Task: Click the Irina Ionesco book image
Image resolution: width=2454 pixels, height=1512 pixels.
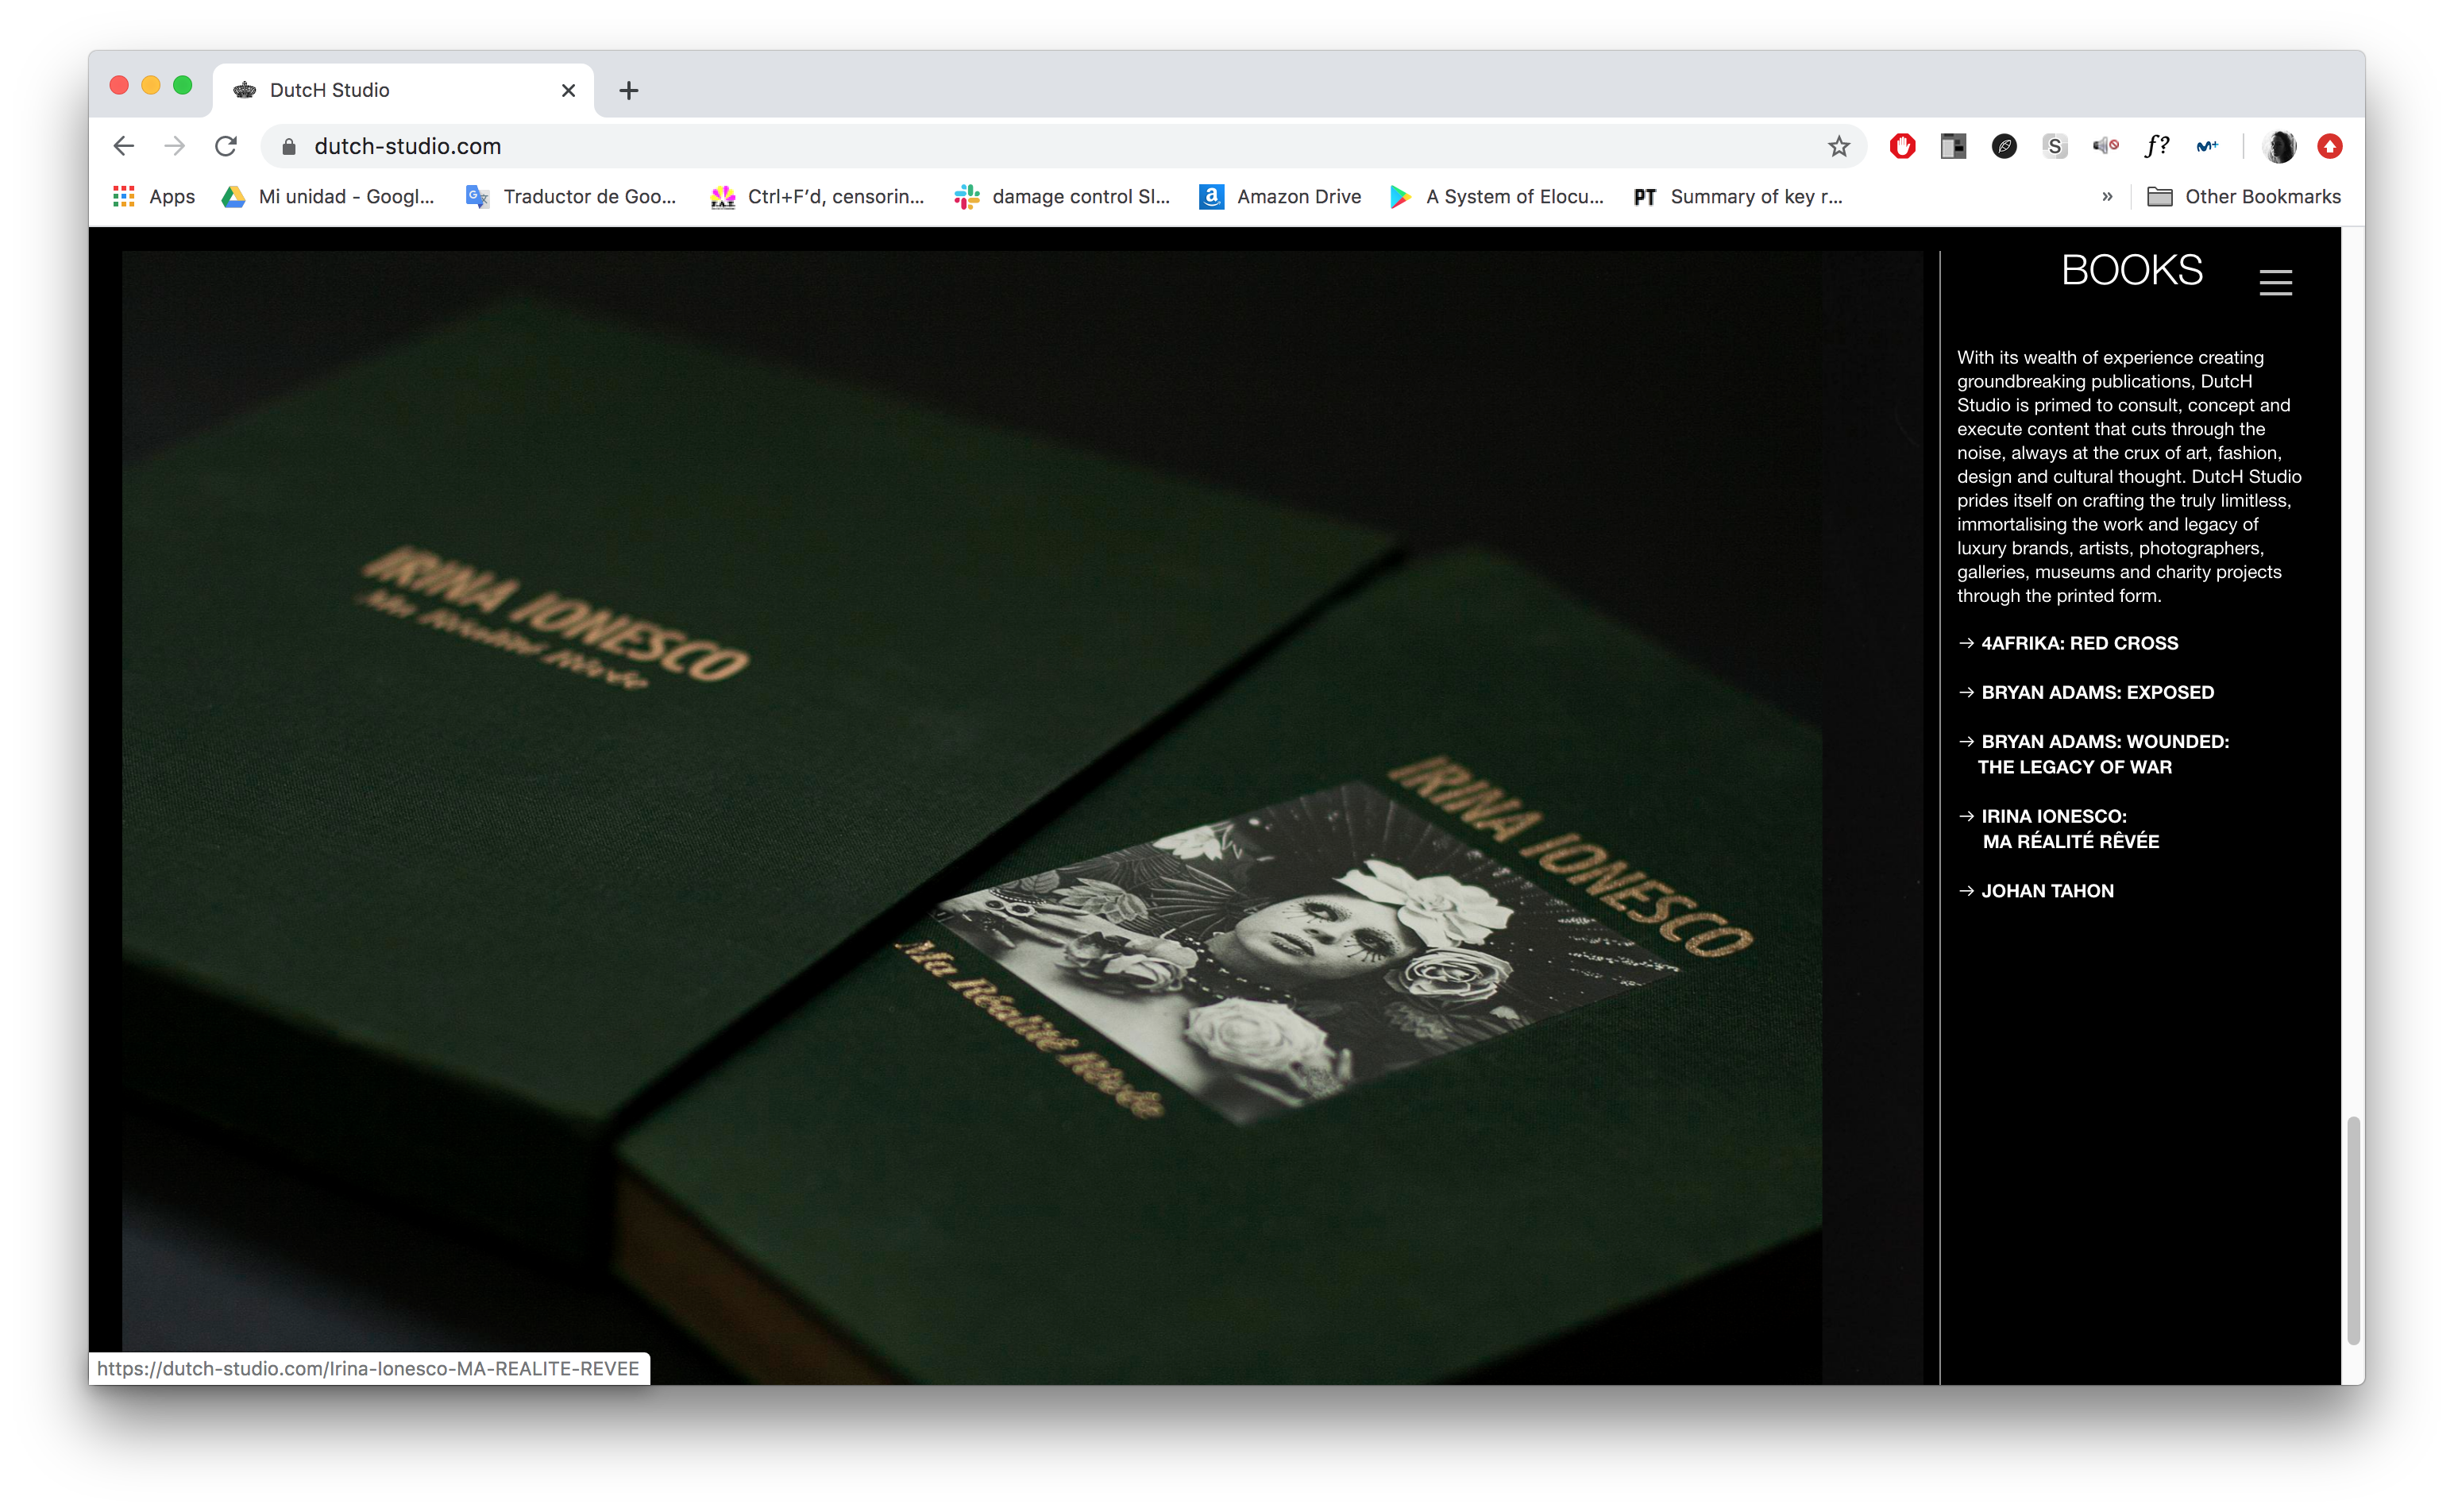Action: 1022,817
